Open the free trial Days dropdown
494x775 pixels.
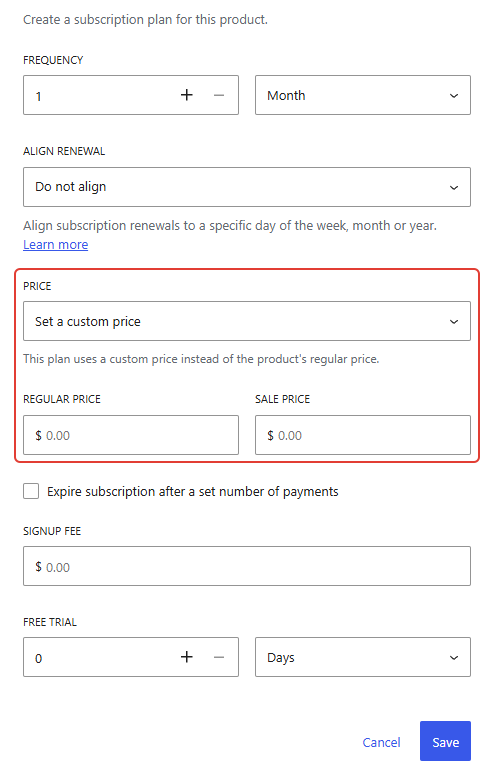(x=363, y=657)
